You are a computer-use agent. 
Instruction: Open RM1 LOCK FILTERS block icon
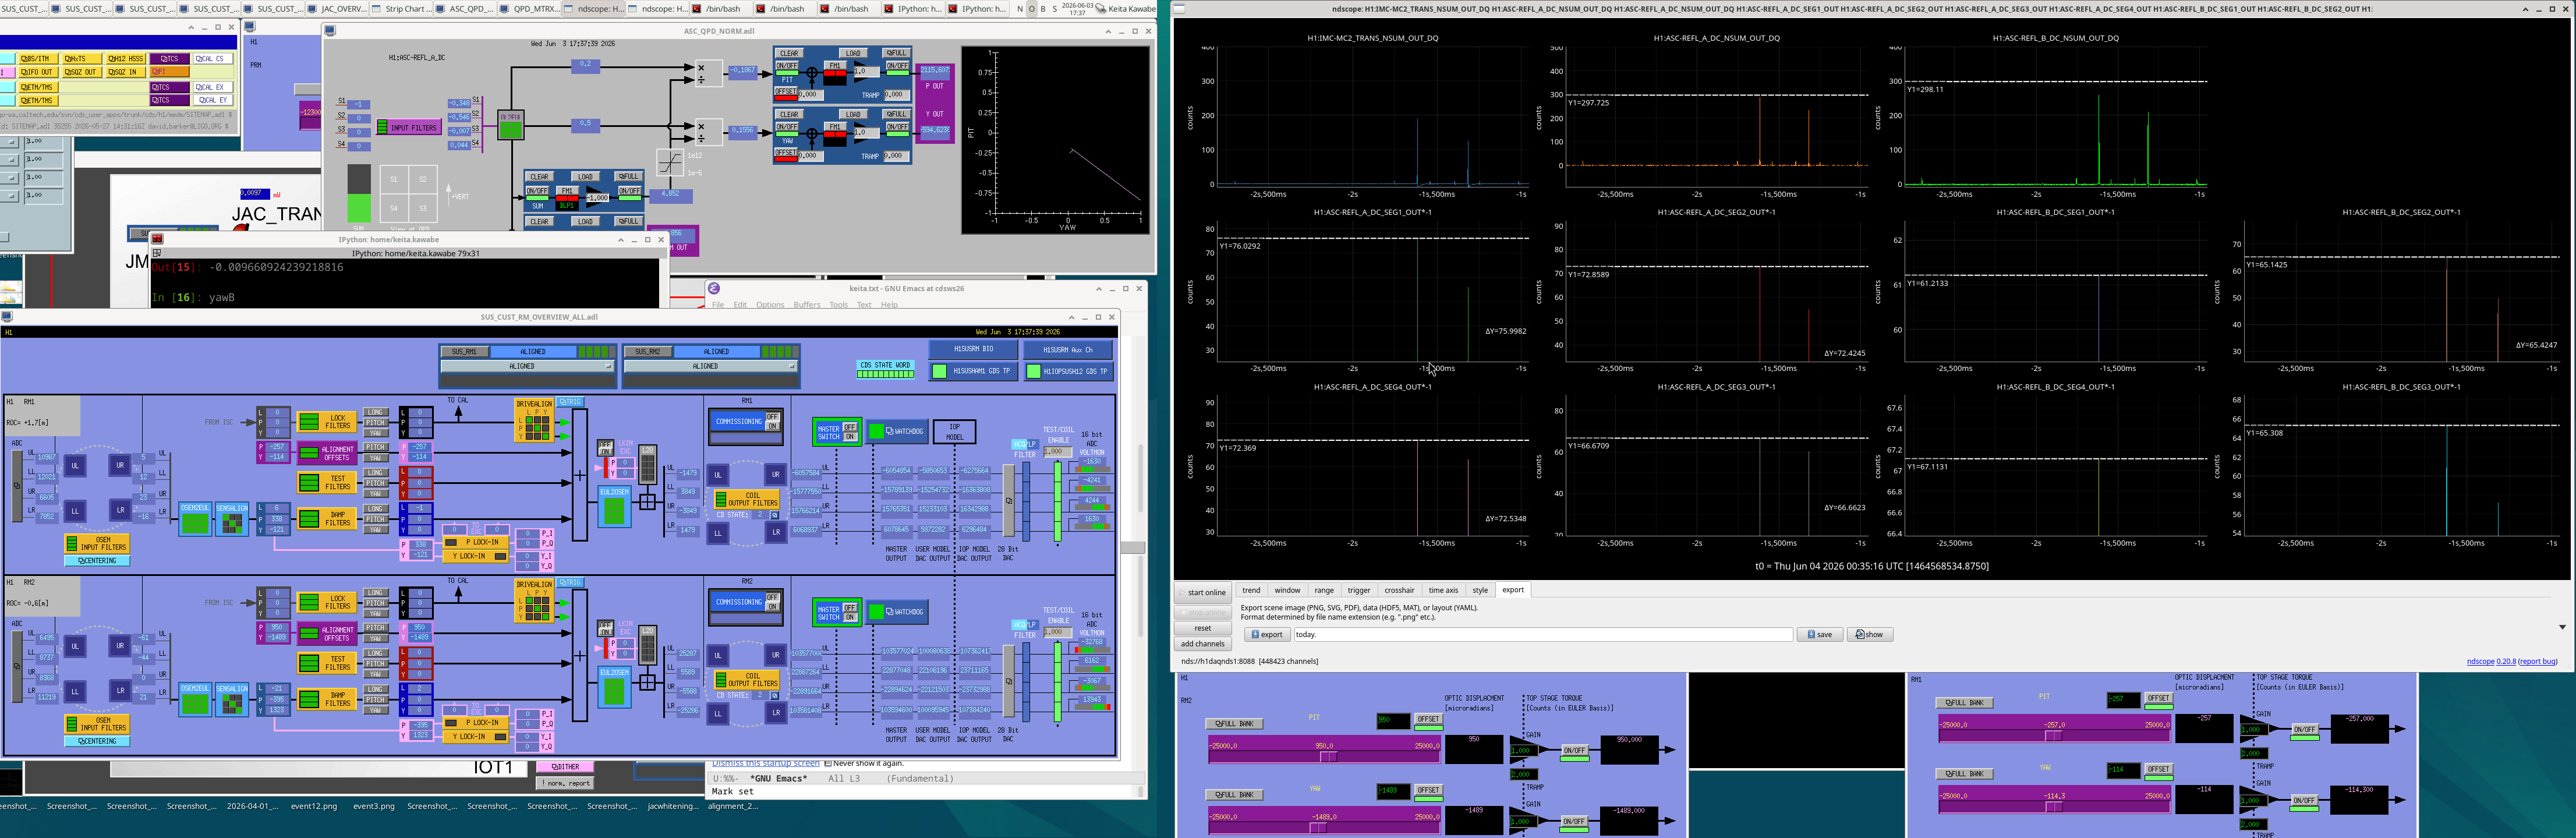pos(327,422)
